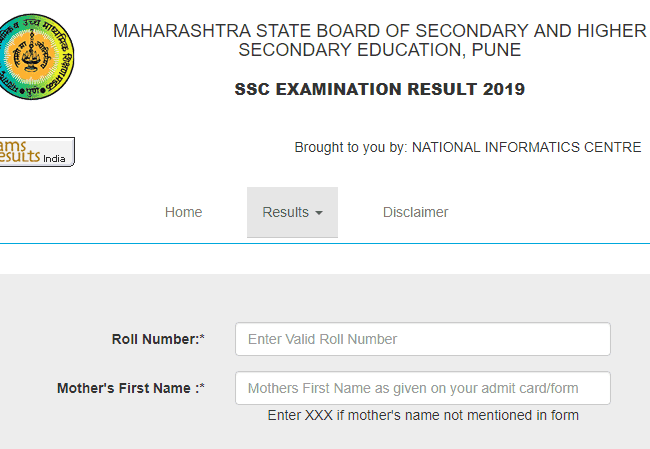Click the 'India' text in the results logo

click(x=55, y=158)
